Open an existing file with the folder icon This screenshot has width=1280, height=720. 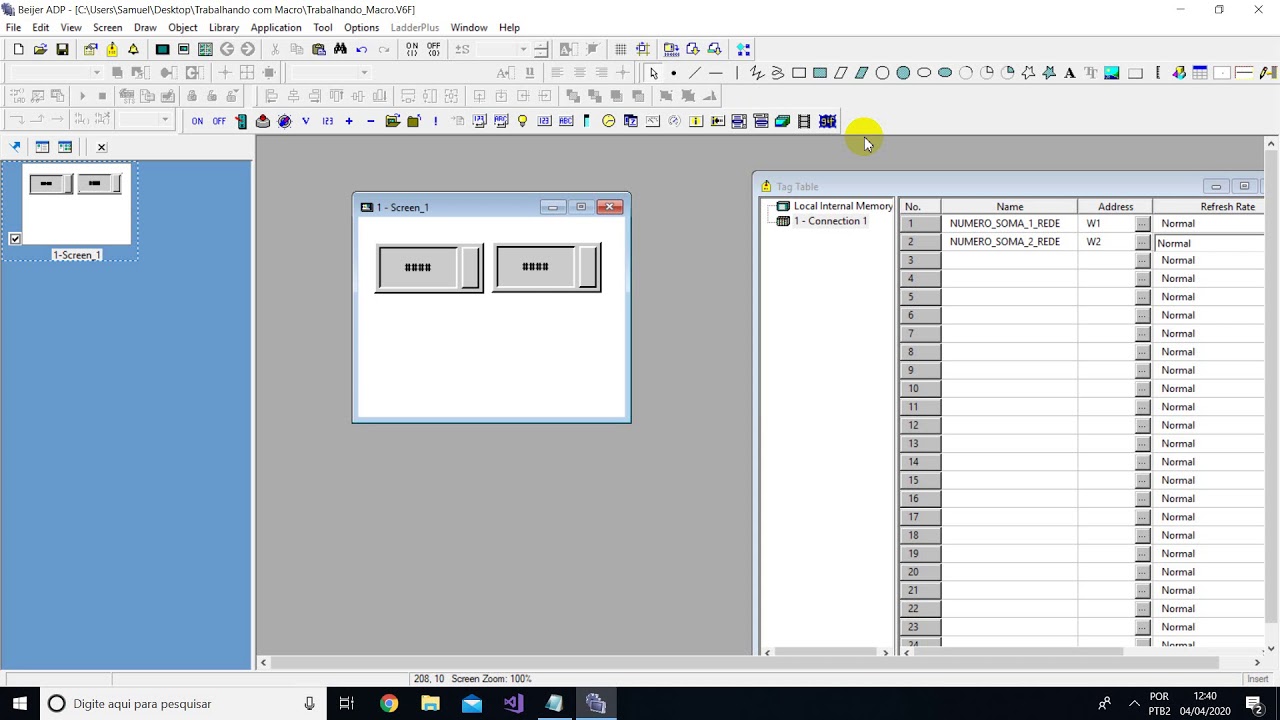[40, 49]
